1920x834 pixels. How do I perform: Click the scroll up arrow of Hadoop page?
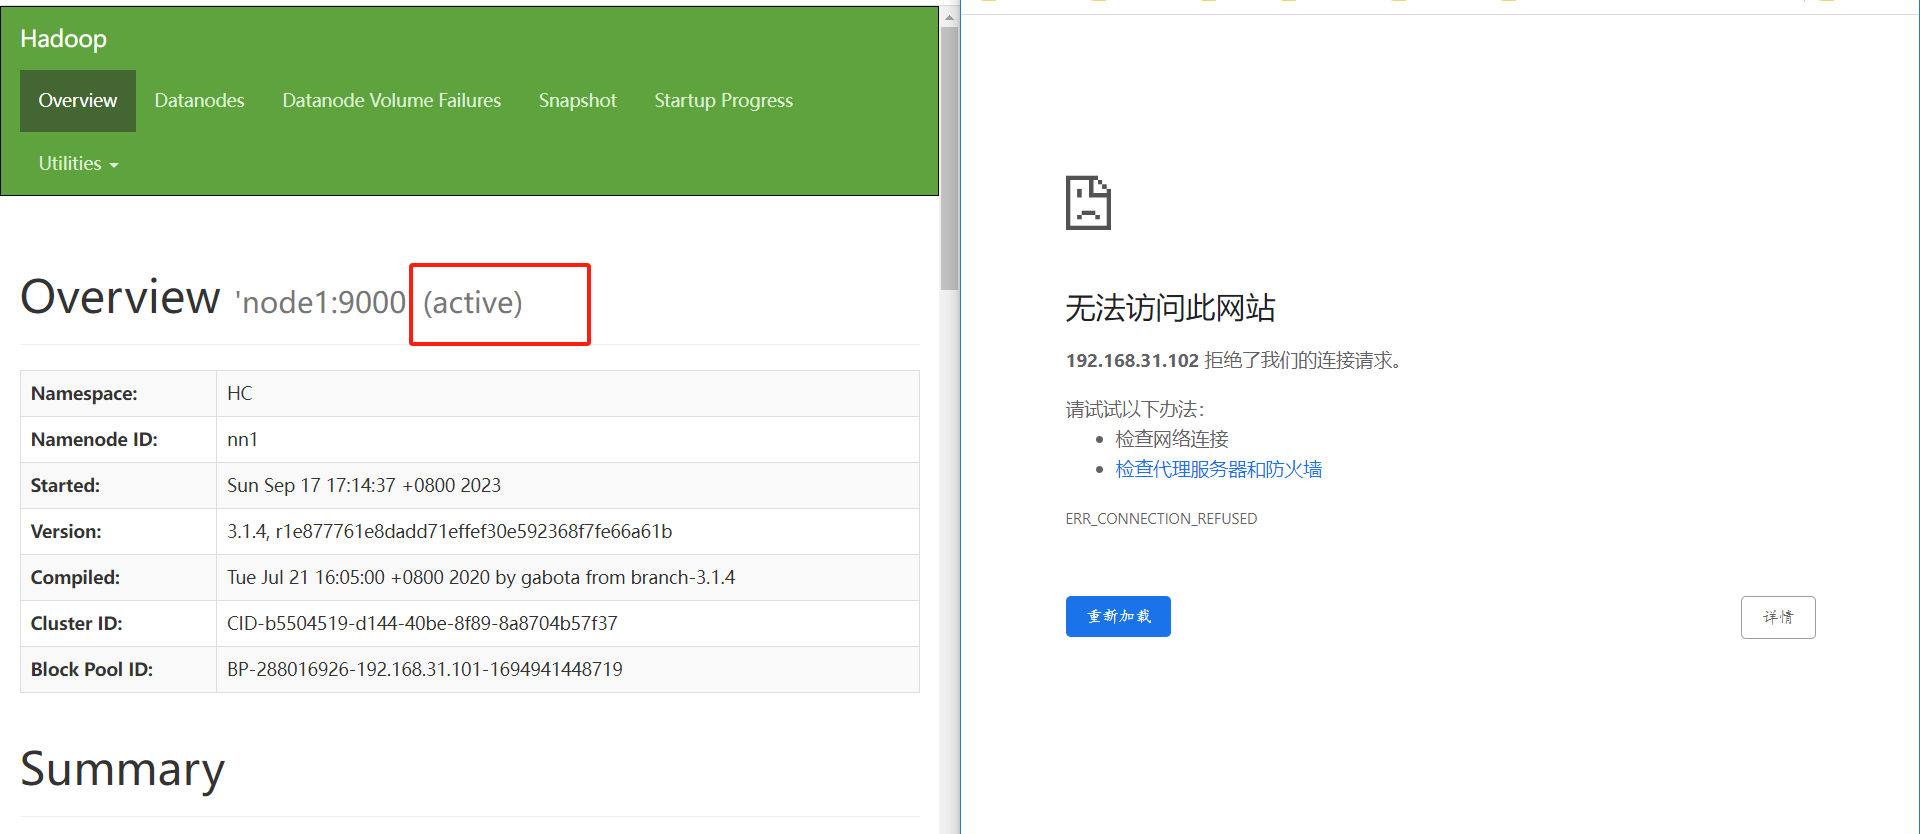(949, 17)
